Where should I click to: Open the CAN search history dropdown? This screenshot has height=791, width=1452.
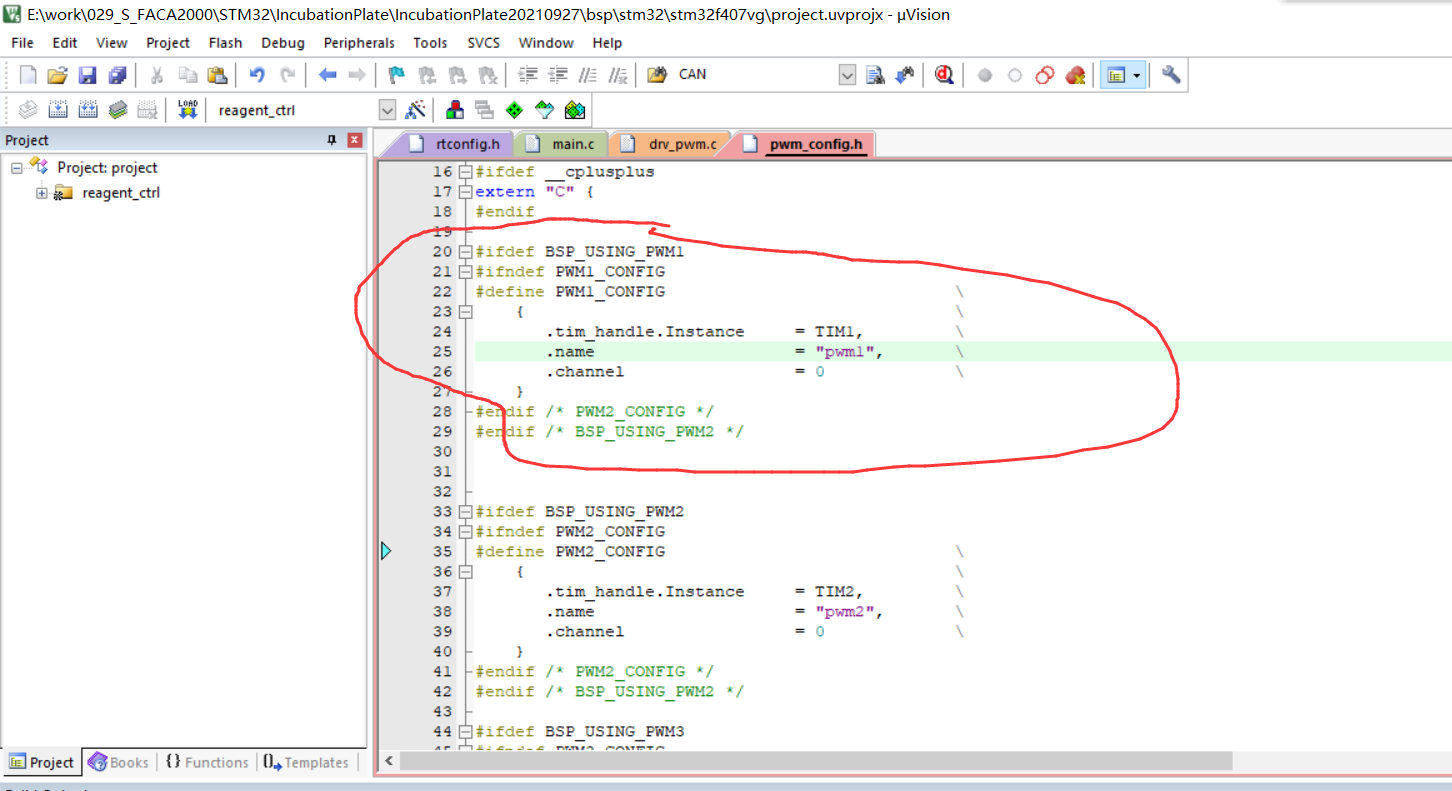point(847,74)
